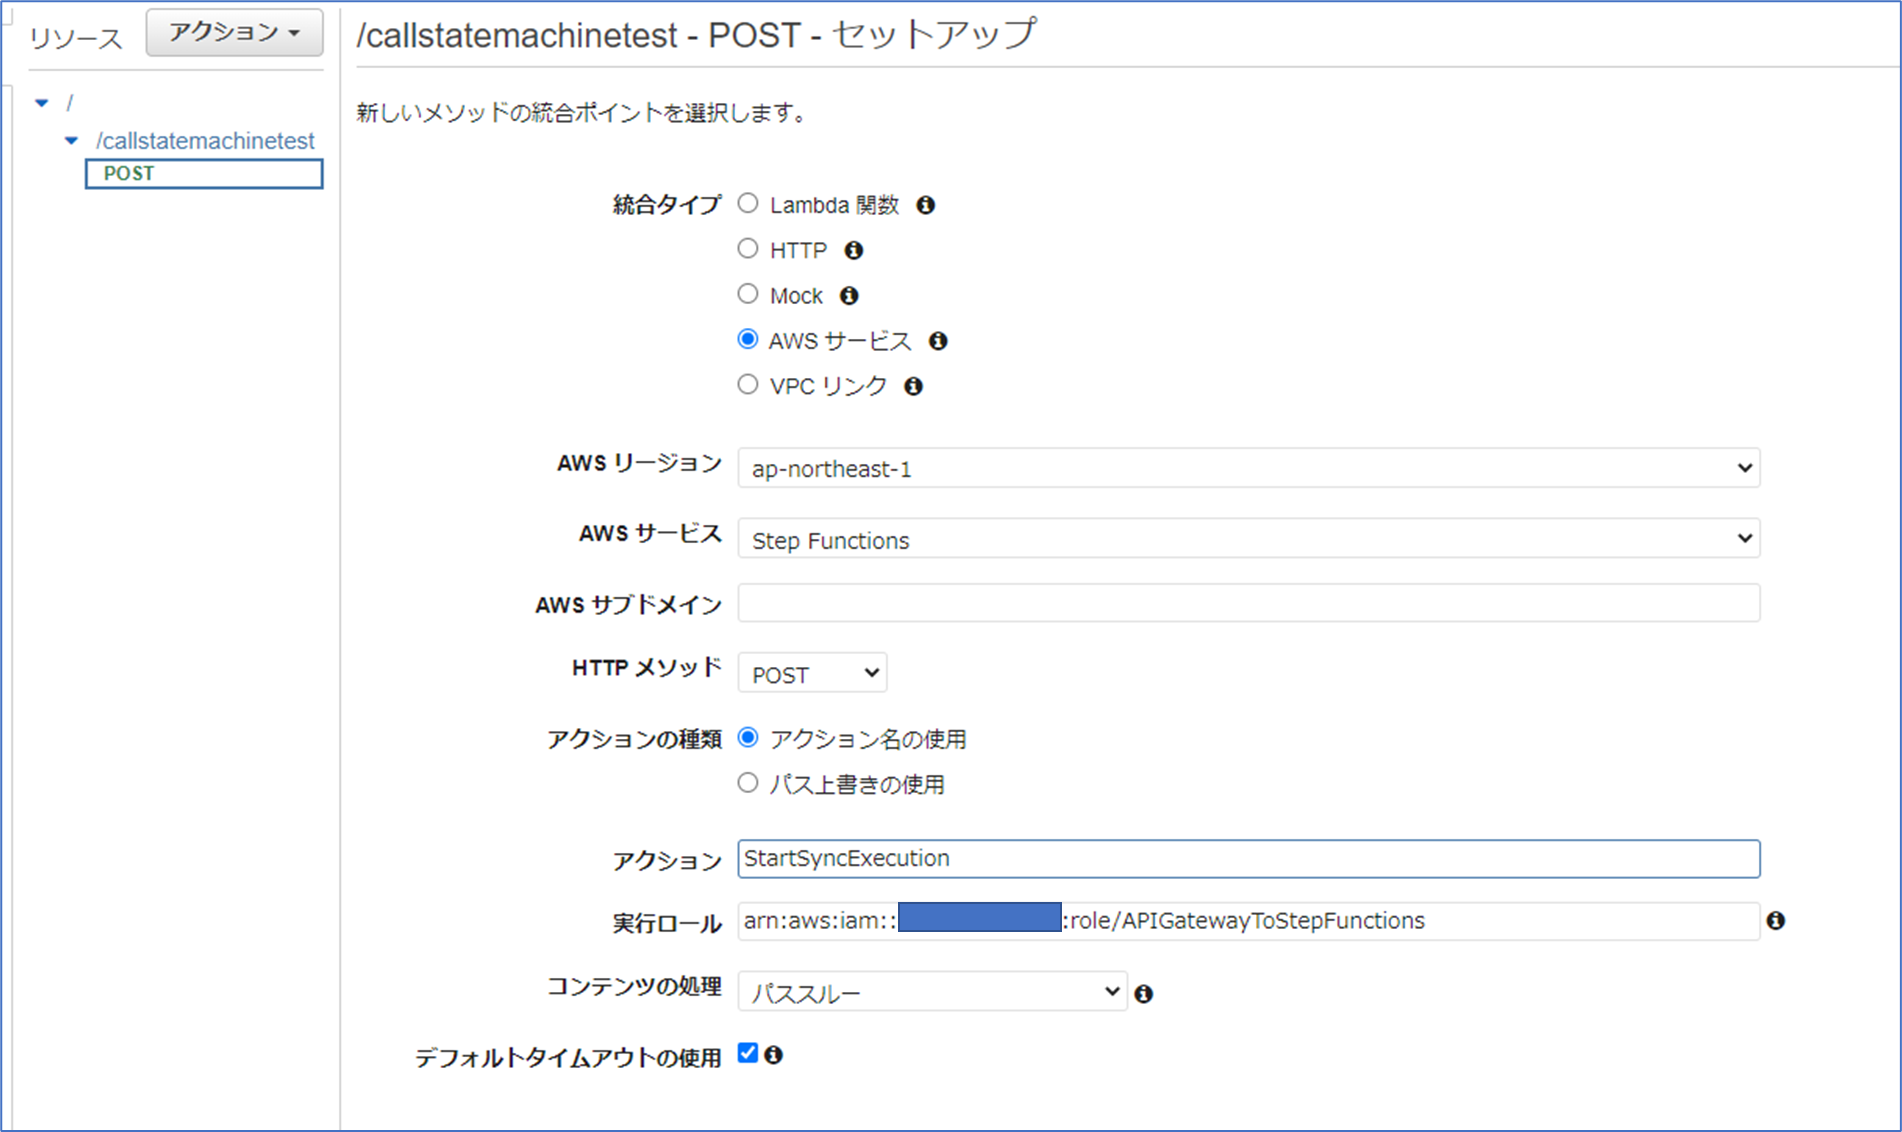Open the /callstatemachinetest resource link
This screenshot has height=1132, width=1902.
205,141
